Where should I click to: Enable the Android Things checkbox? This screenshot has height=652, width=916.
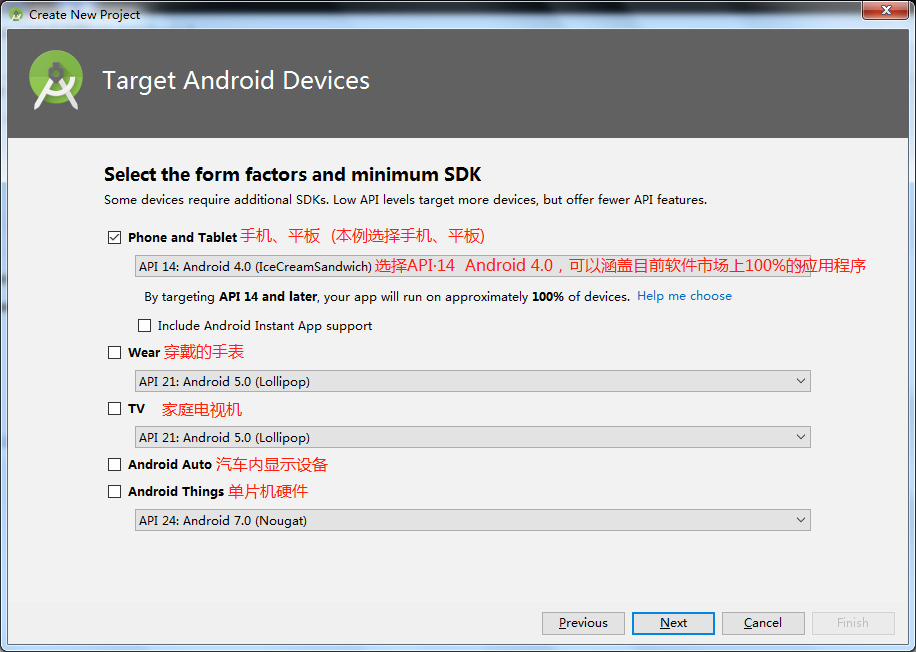pos(114,491)
